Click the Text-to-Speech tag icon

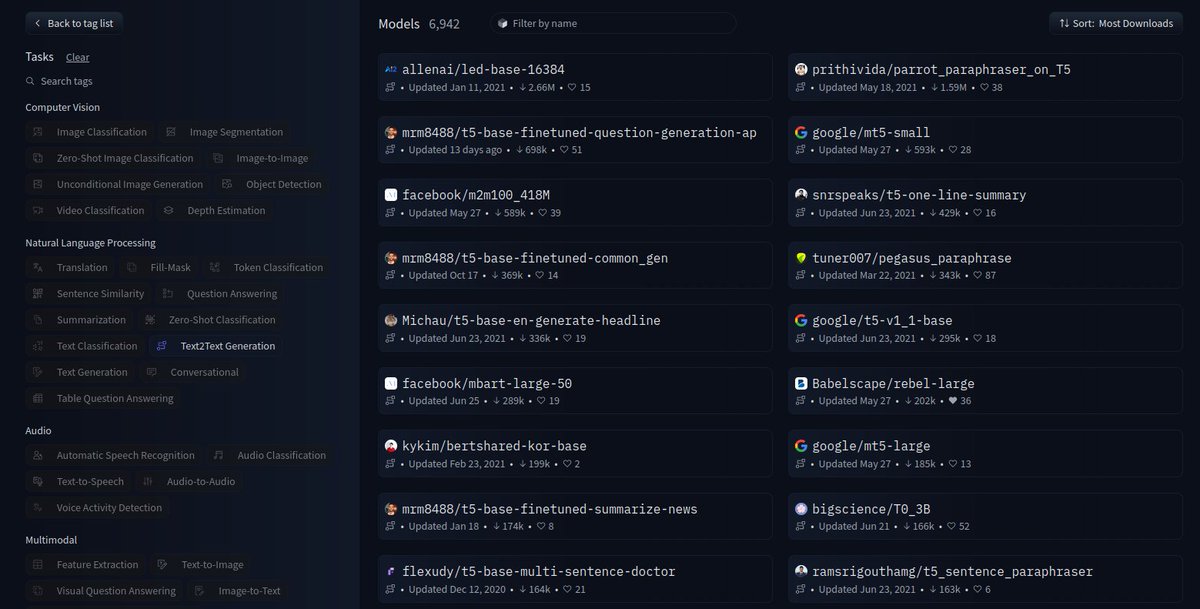37,481
